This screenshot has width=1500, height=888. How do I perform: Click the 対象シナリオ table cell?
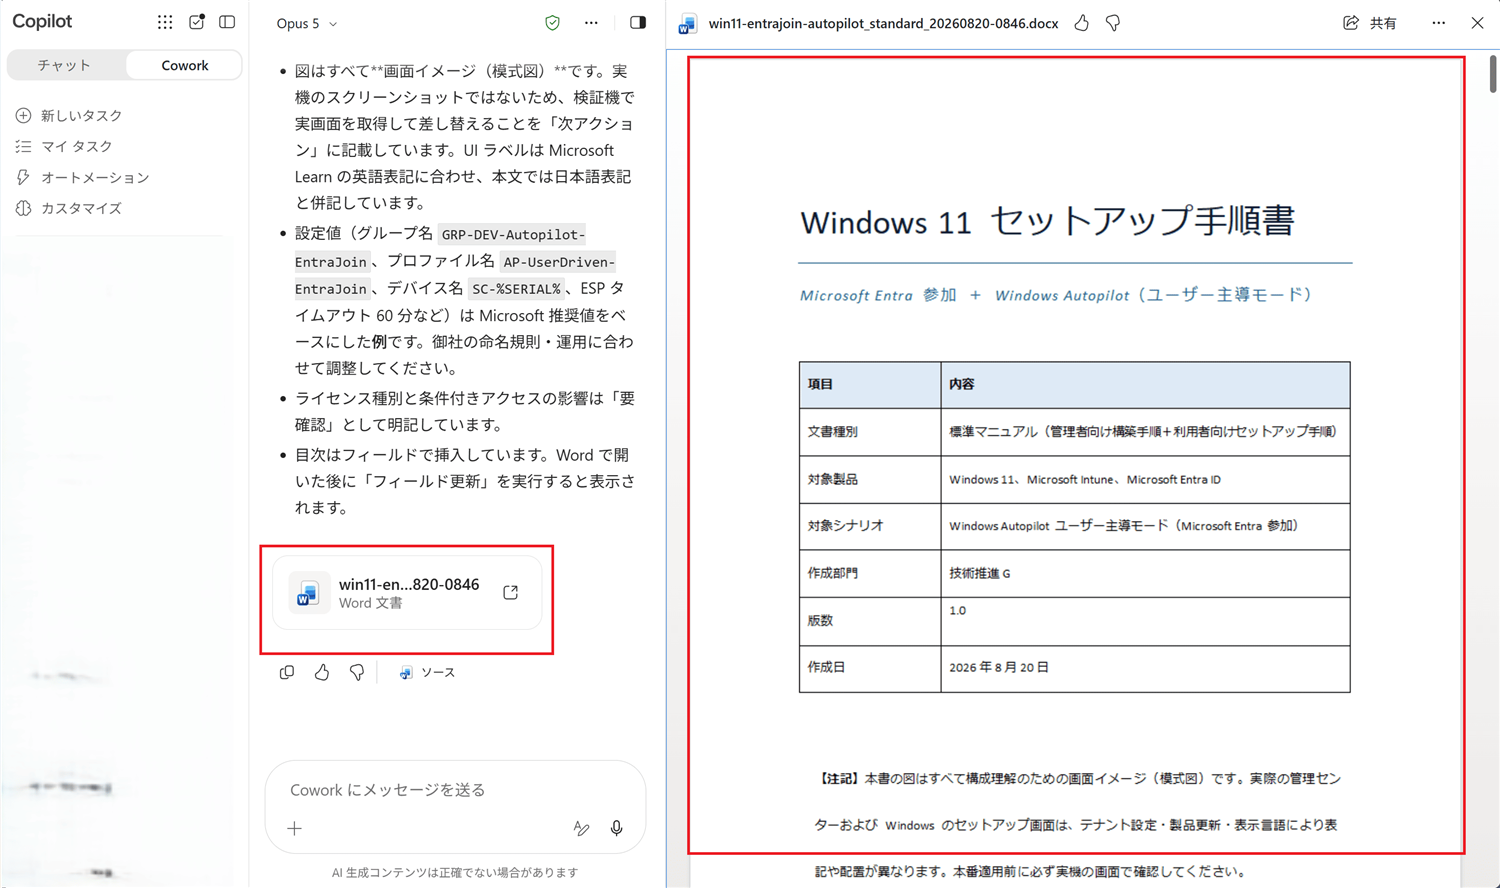870,525
